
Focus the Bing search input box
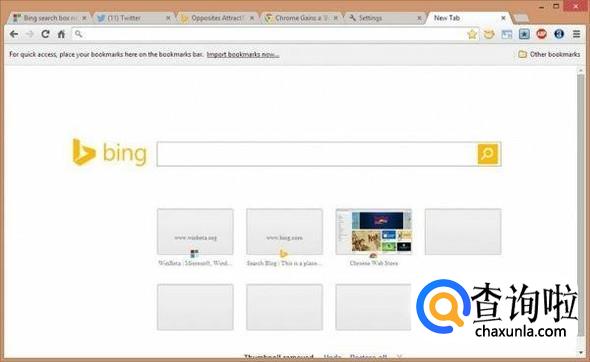317,154
